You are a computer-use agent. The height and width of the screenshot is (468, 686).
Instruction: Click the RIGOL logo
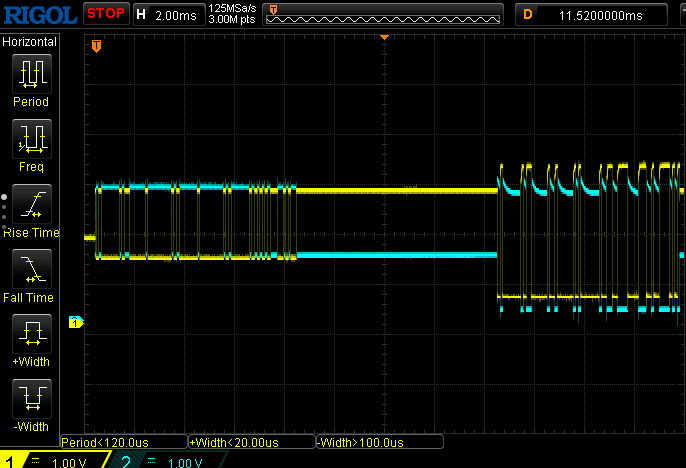[39, 14]
